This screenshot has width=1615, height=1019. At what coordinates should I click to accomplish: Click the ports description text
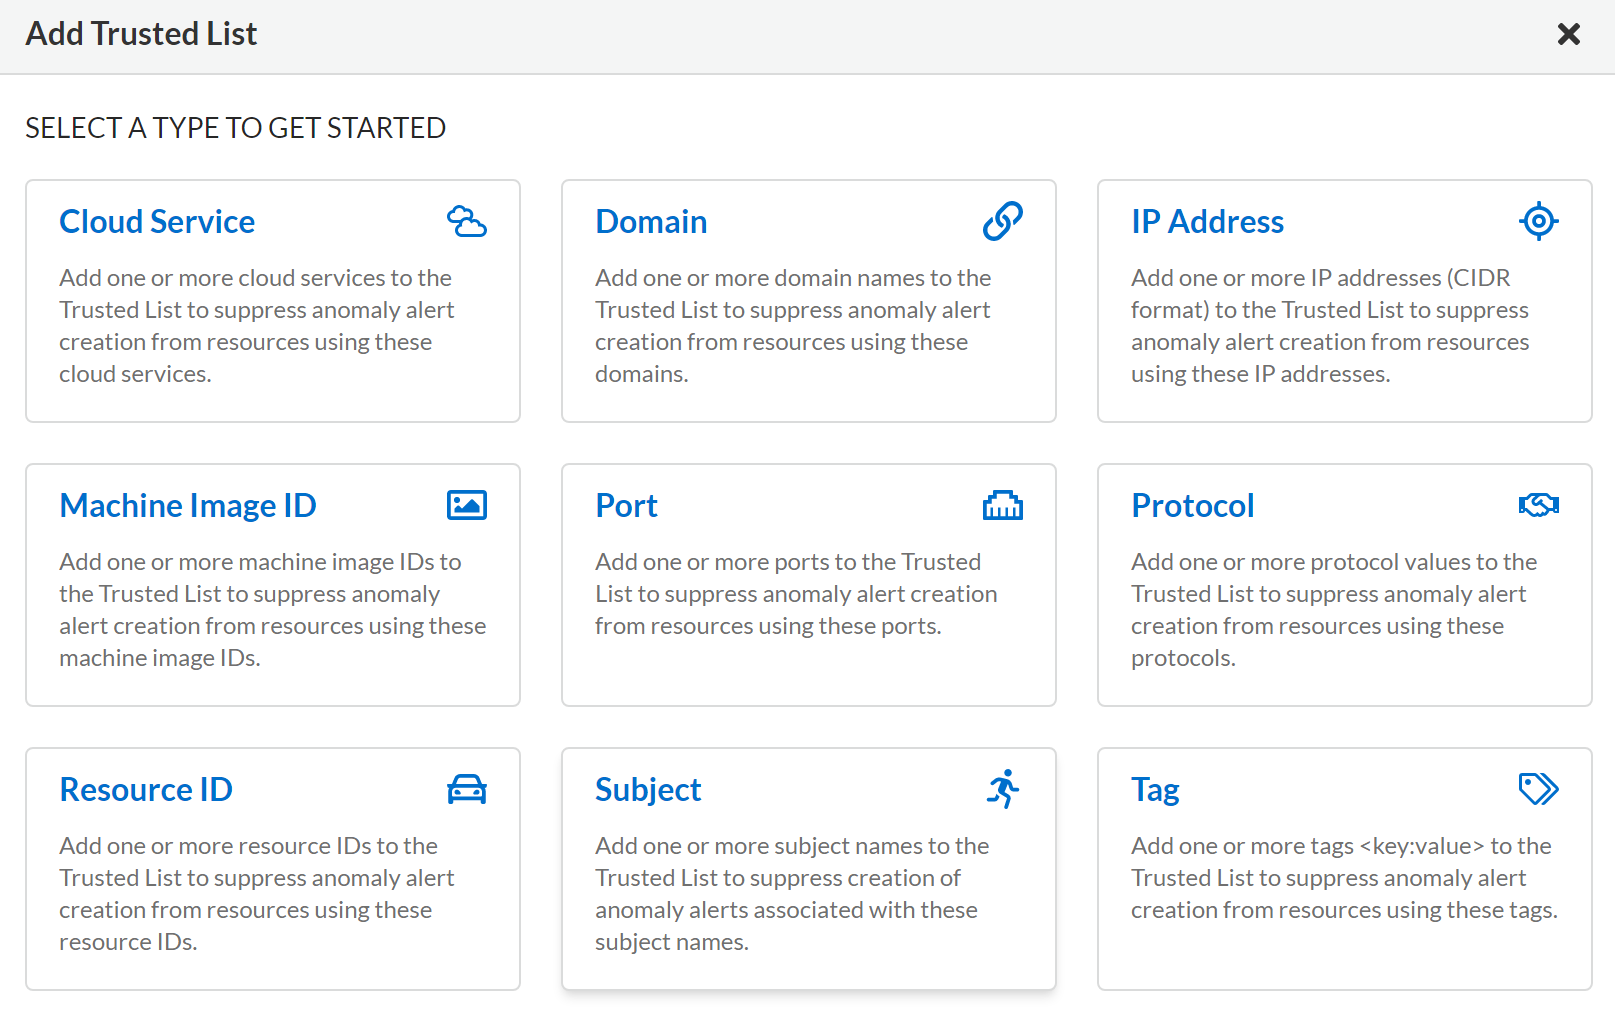(x=796, y=593)
